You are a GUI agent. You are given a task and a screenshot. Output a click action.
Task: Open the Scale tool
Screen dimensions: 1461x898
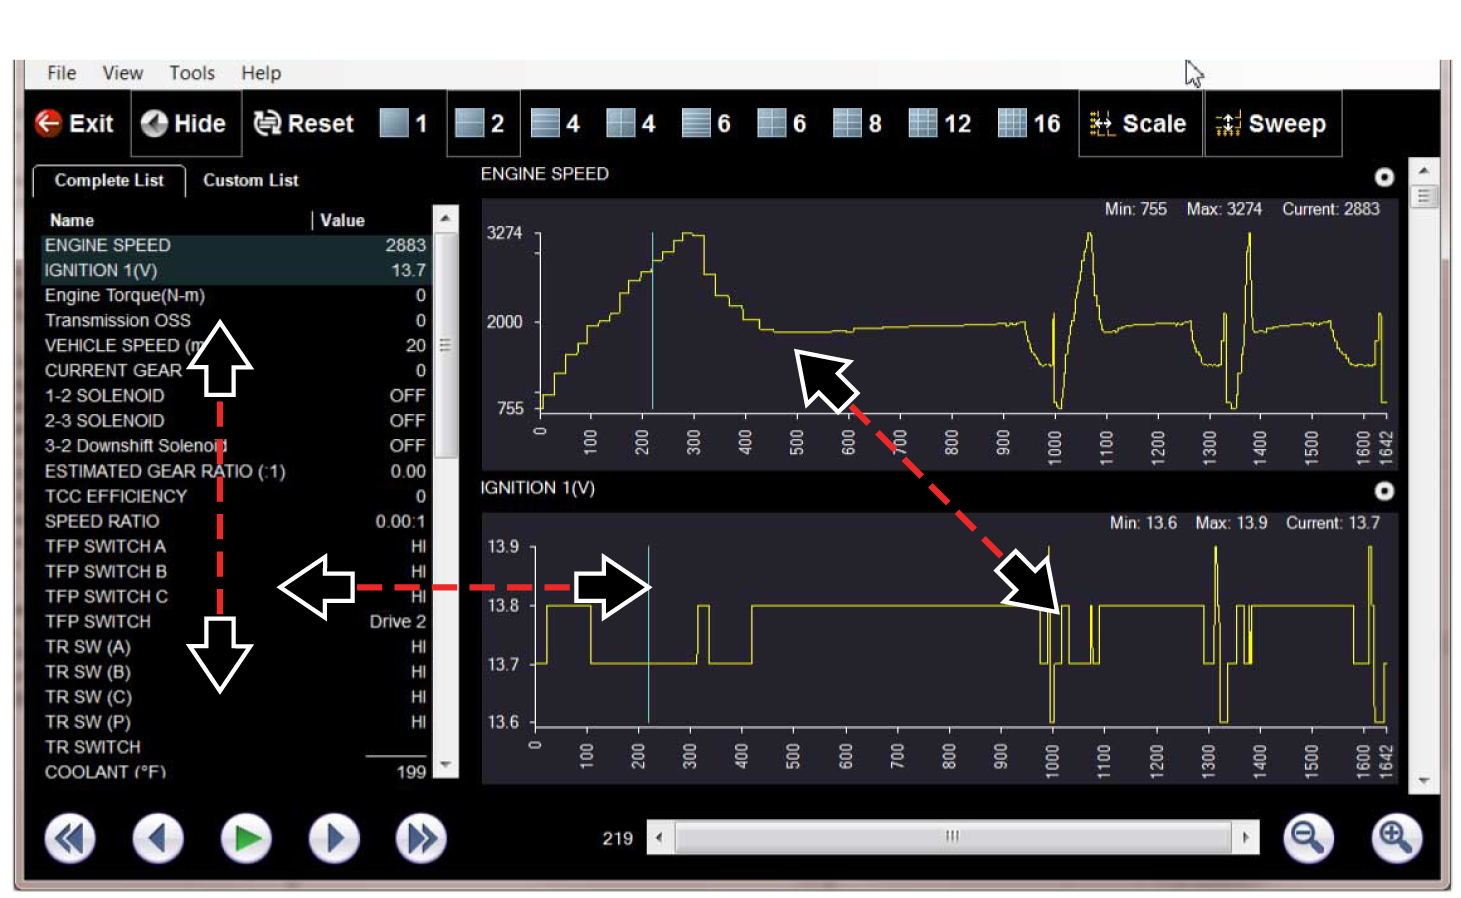(x=1139, y=123)
